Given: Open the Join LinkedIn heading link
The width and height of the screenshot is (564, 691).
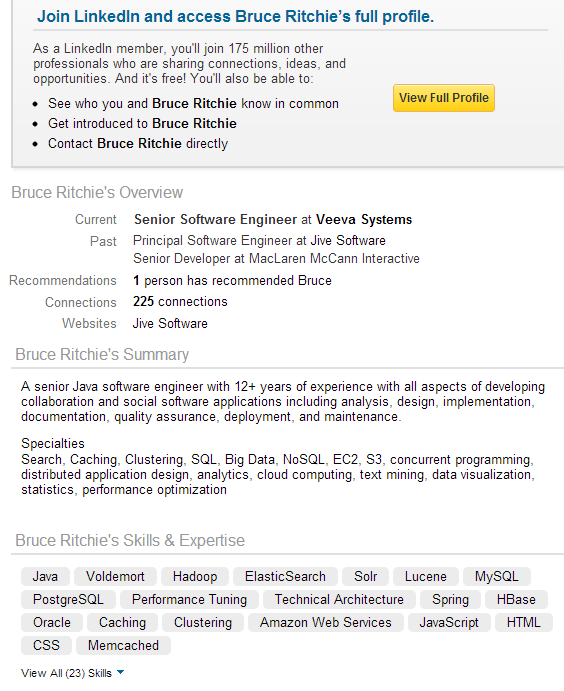Looking at the screenshot, I should [235, 16].
